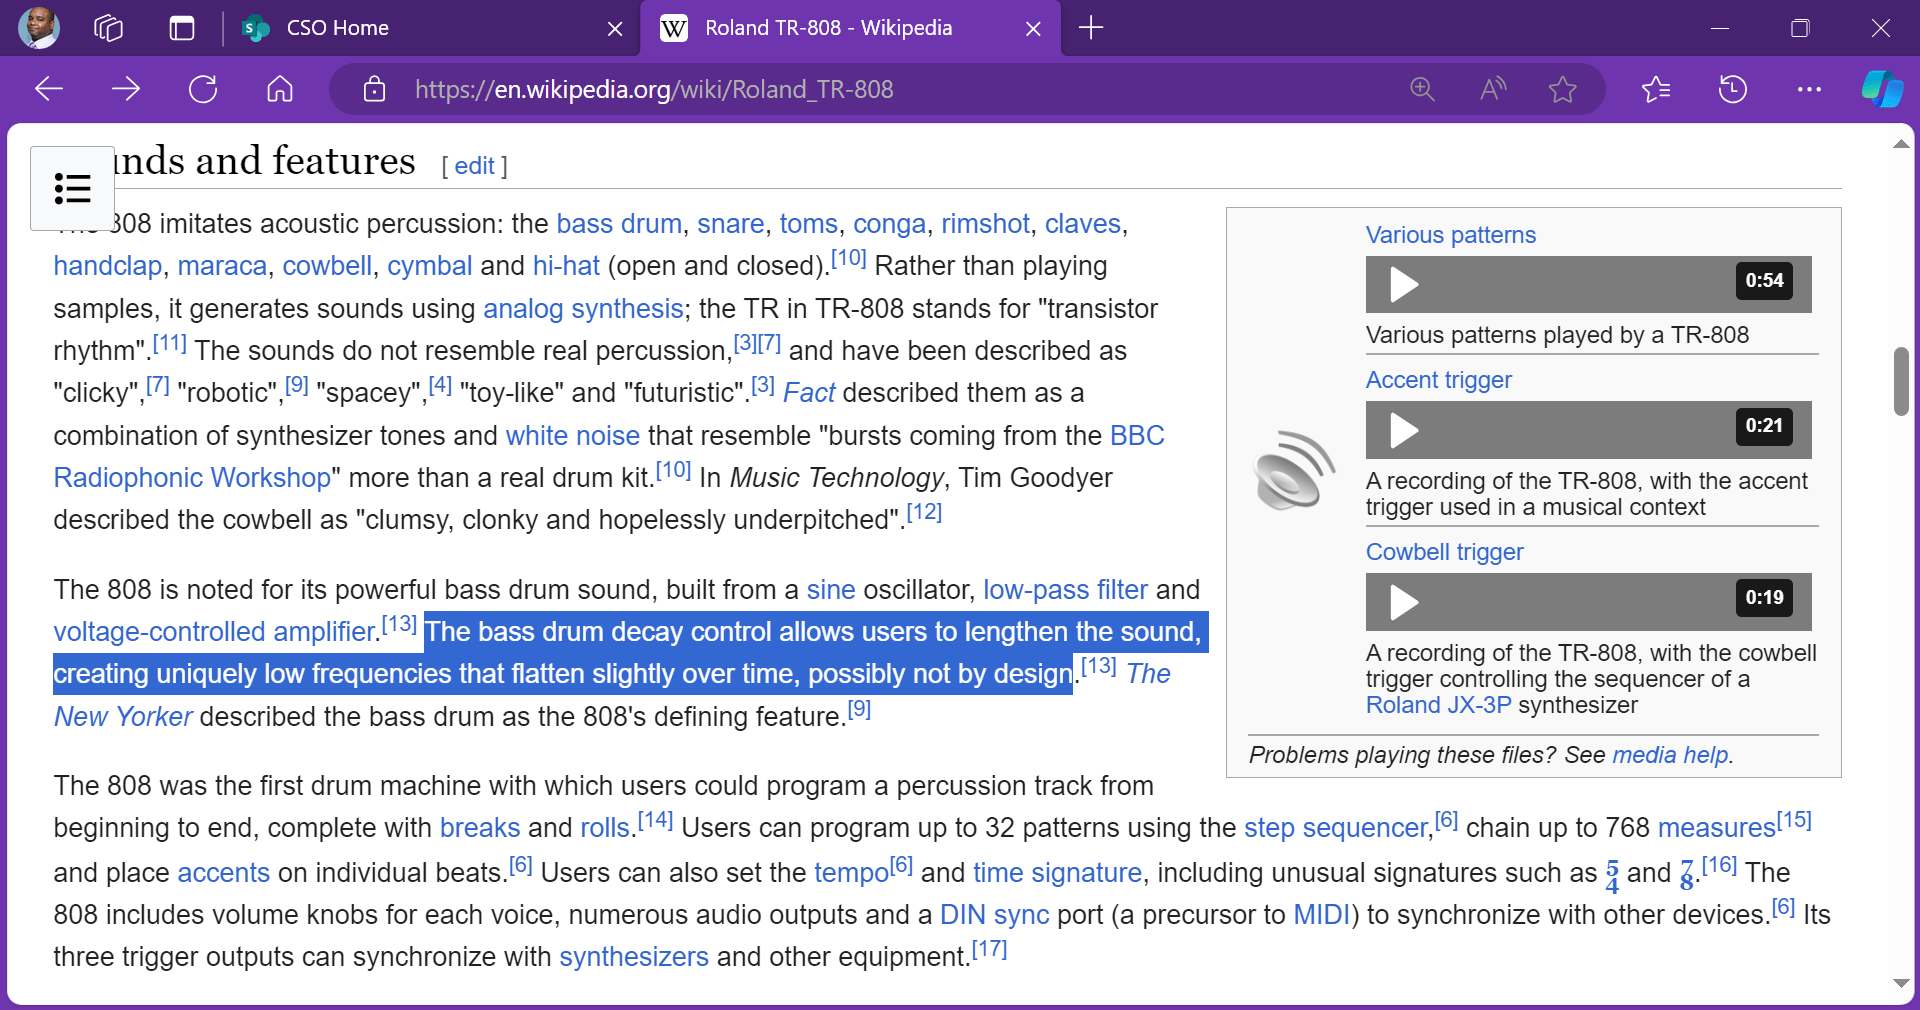Open the Roland JX-3P link
Screen dimensions: 1920x1010
(1438, 705)
